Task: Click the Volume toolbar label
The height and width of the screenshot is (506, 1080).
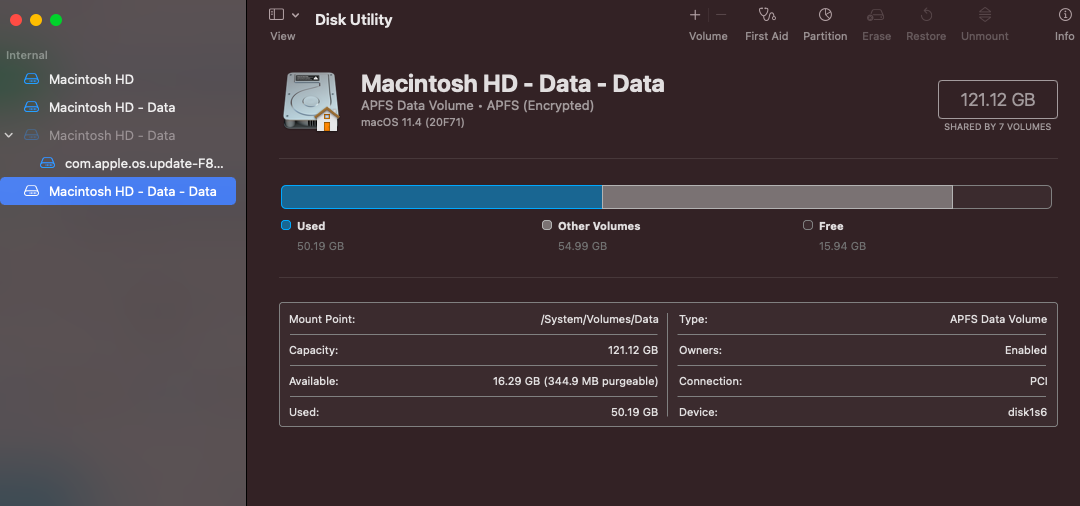Action: click(708, 36)
